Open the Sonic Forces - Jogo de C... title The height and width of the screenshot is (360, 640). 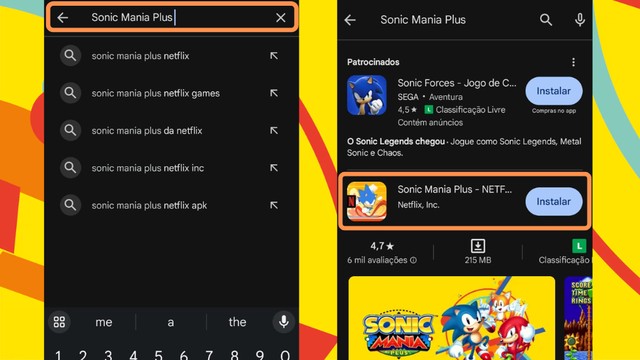click(457, 83)
